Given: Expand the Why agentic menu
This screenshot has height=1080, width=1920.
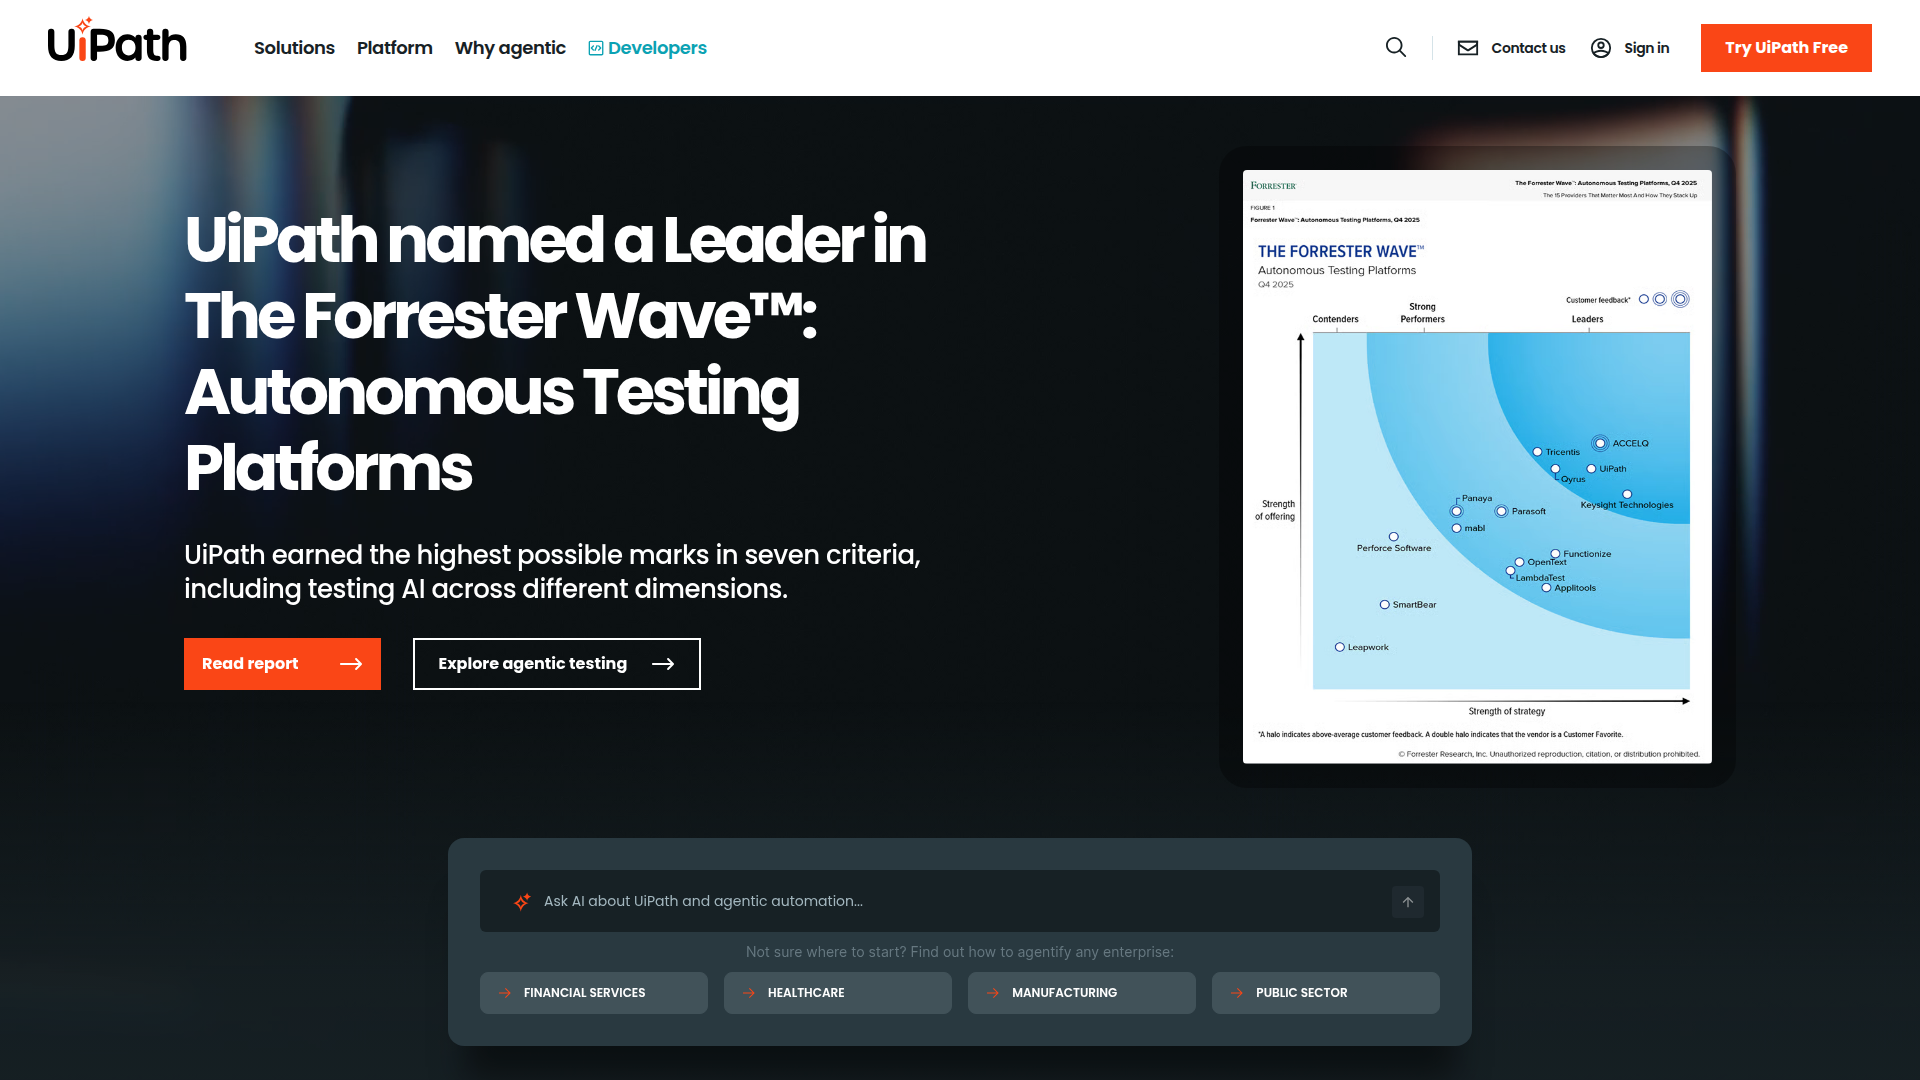Looking at the screenshot, I should pyautogui.click(x=510, y=47).
